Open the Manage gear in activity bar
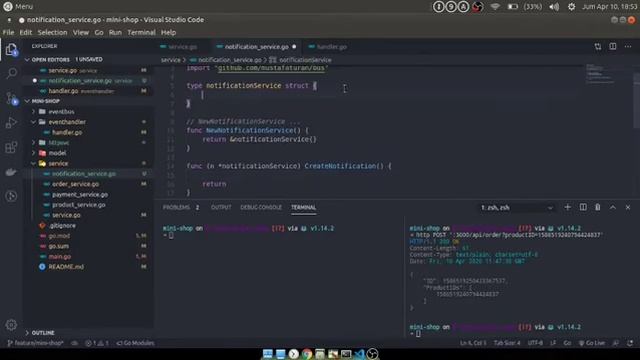 pos(11,325)
